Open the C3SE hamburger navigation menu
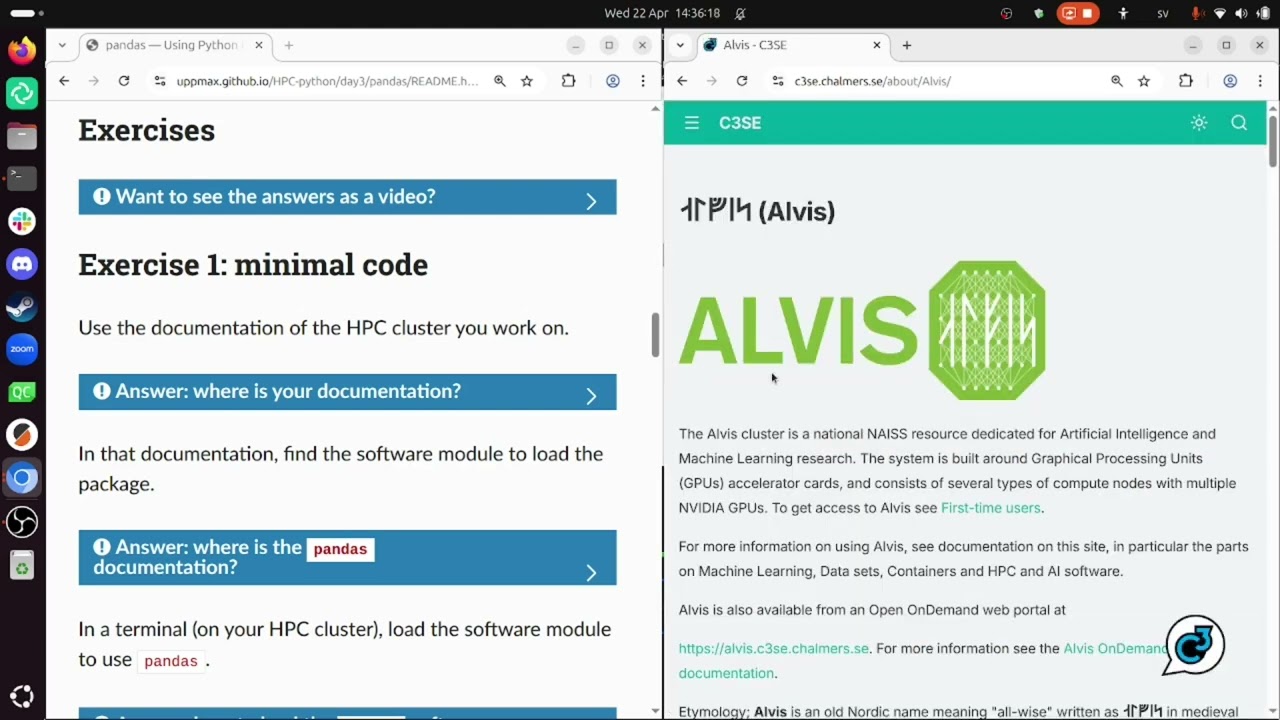This screenshot has width=1280, height=720. pyautogui.click(x=692, y=123)
